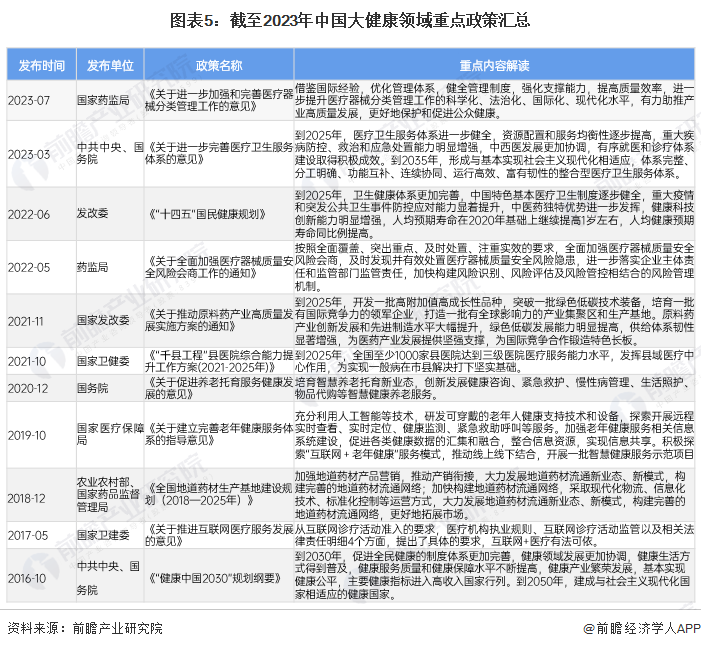Click the 2023-07 row content description
This screenshot has height=649, width=701.
(494, 101)
